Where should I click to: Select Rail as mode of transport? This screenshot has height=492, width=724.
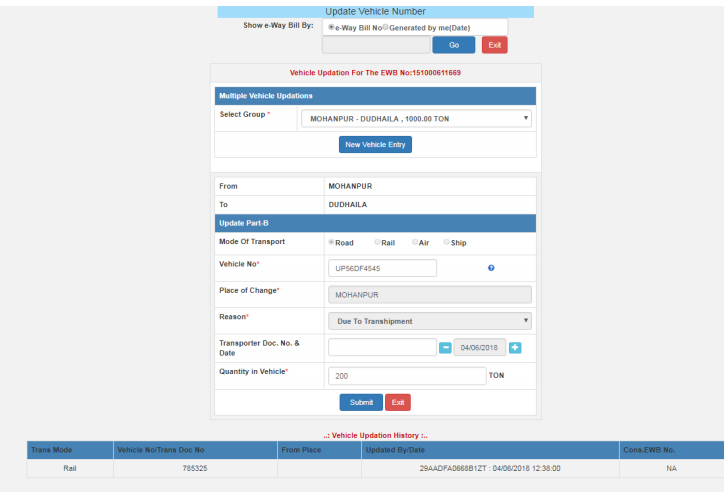pyautogui.click(x=377, y=242)
